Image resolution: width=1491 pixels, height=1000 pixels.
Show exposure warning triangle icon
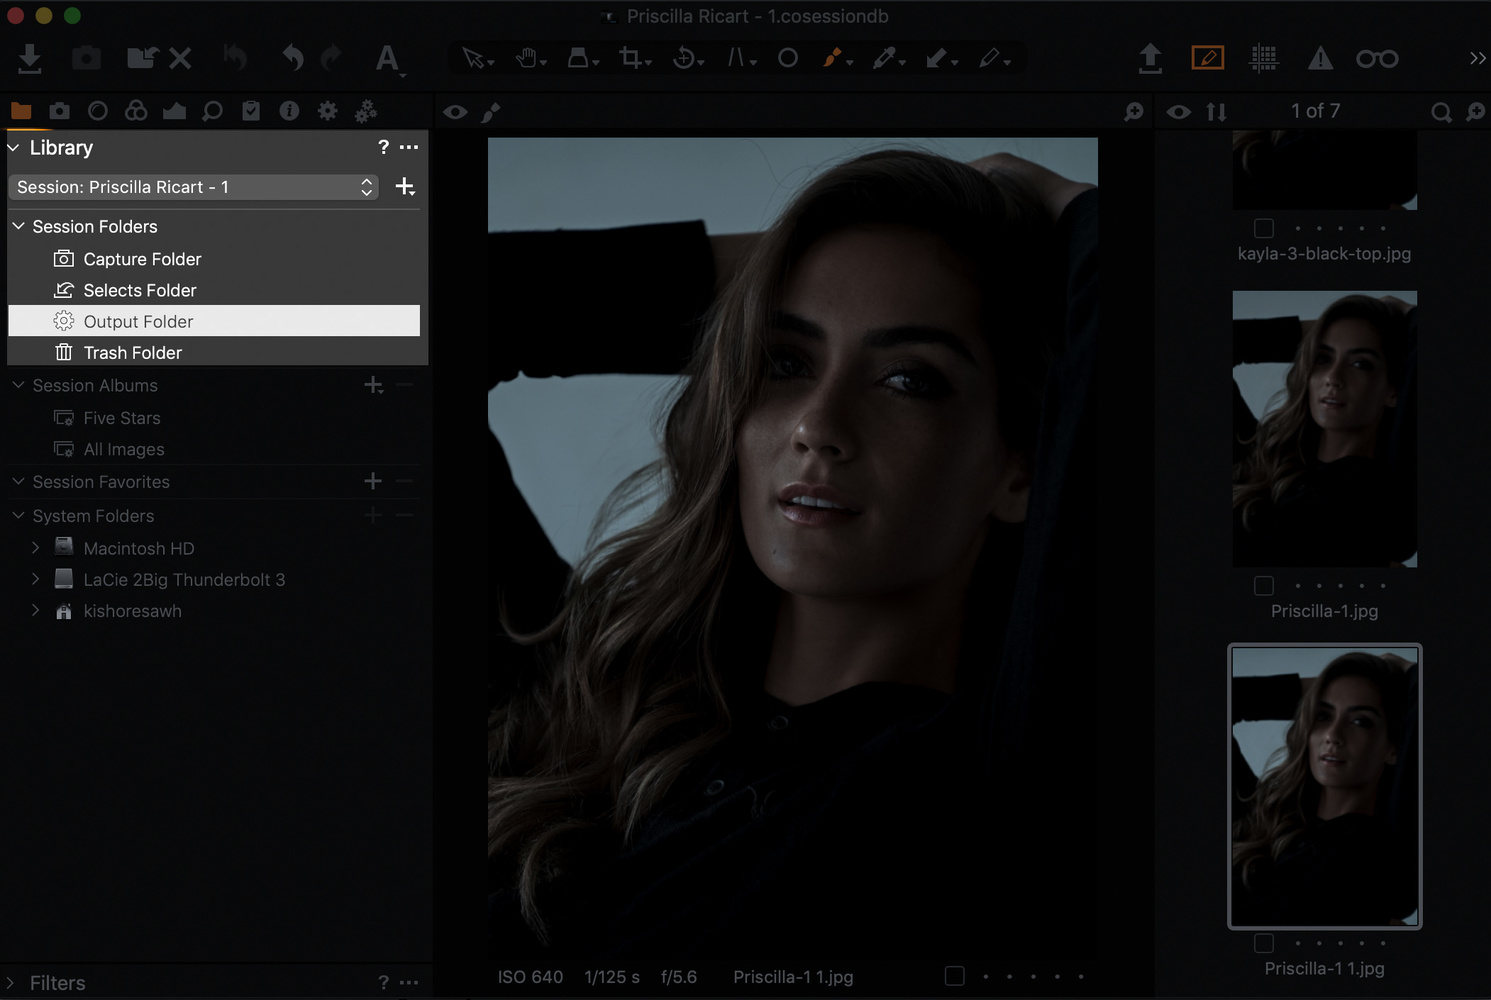tap(1320, 59)
